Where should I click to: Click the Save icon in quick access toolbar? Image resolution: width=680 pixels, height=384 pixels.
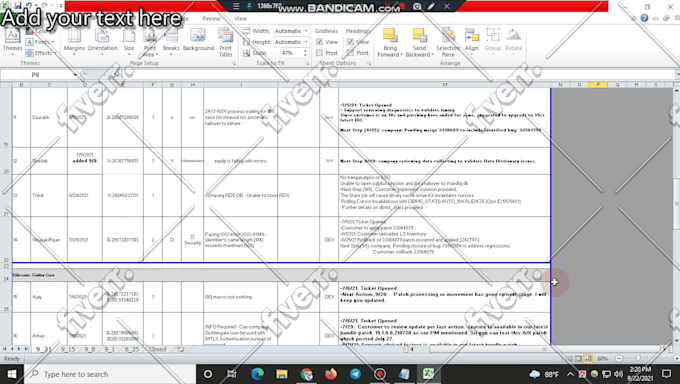[18, 6]
